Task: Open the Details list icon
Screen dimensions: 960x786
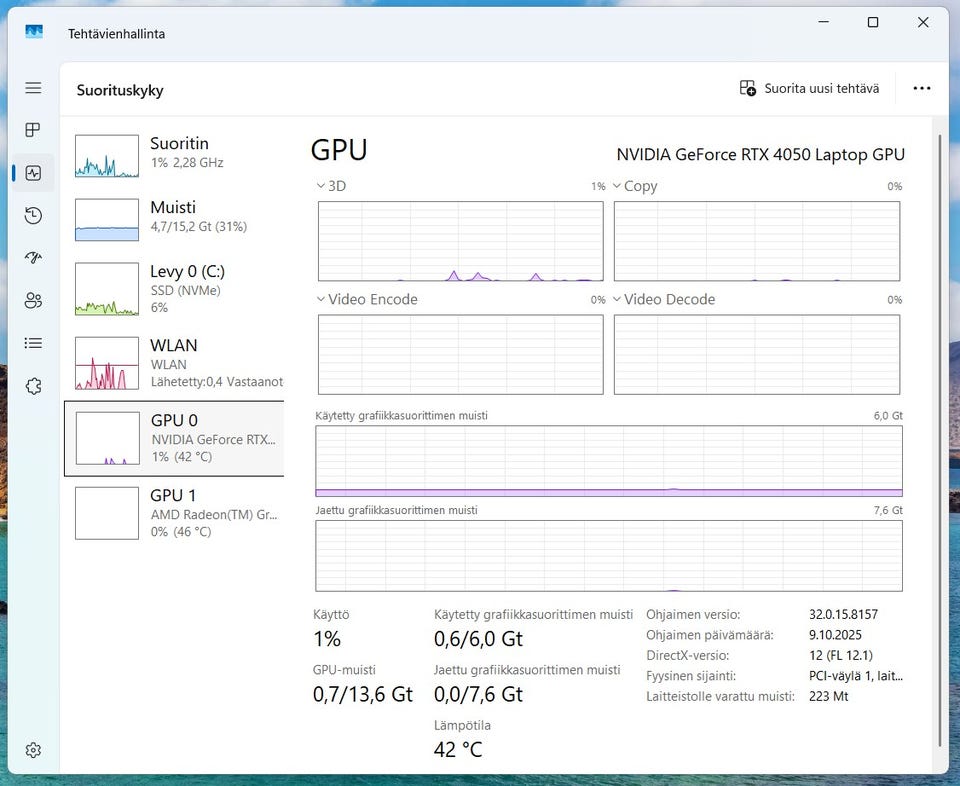Action: (33, 343)
